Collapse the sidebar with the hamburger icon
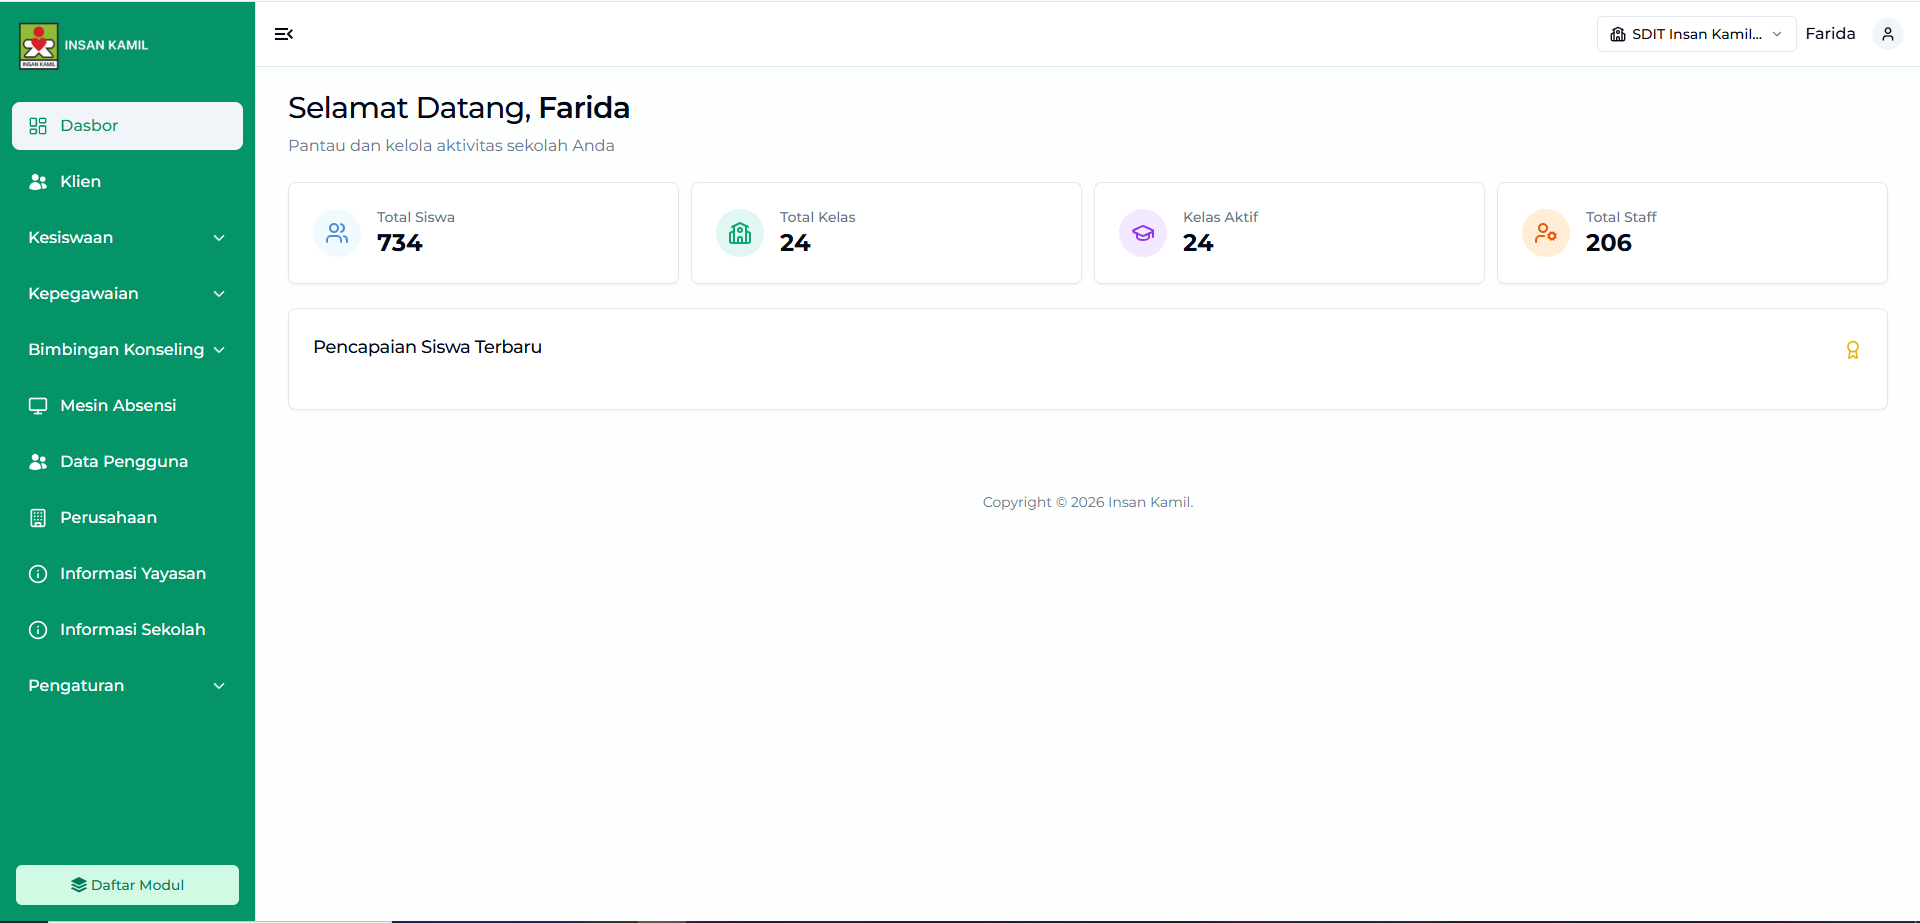 tap(284, 34)
